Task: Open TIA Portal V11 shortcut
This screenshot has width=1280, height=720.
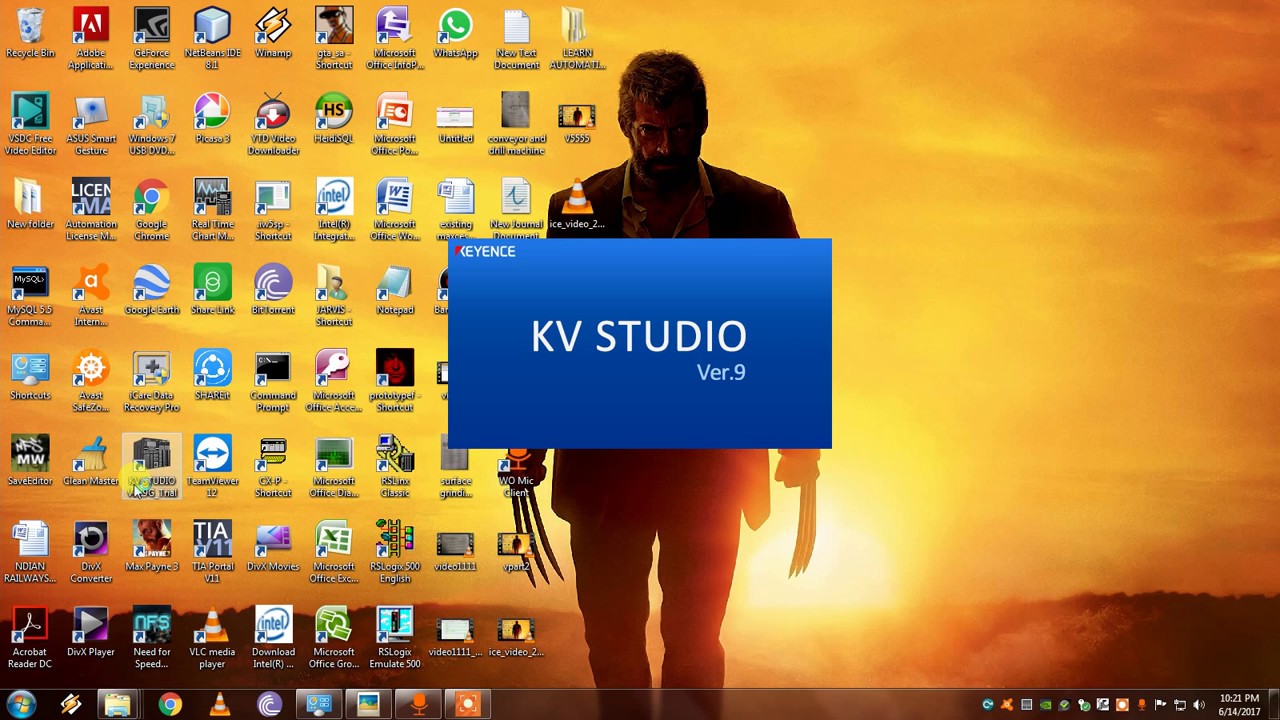Action: tap(212, 553)
